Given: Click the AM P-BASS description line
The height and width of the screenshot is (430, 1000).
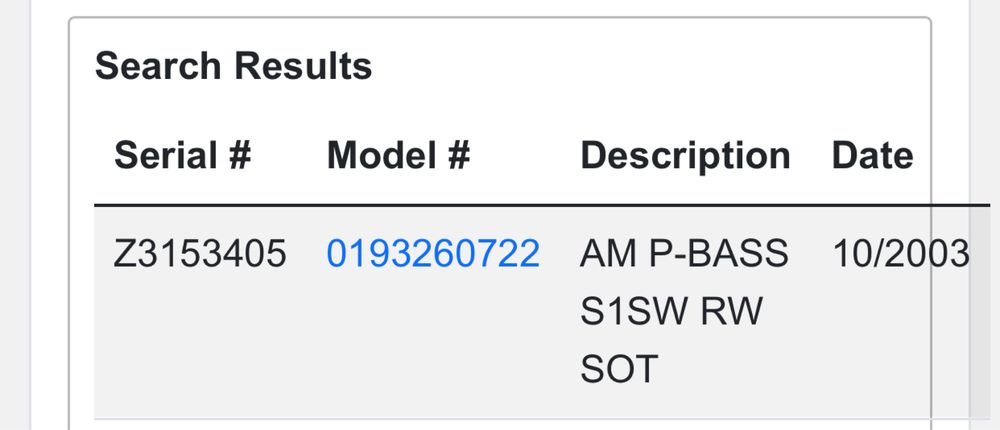Looking at the screenshot, I should (x=684, y=254).
